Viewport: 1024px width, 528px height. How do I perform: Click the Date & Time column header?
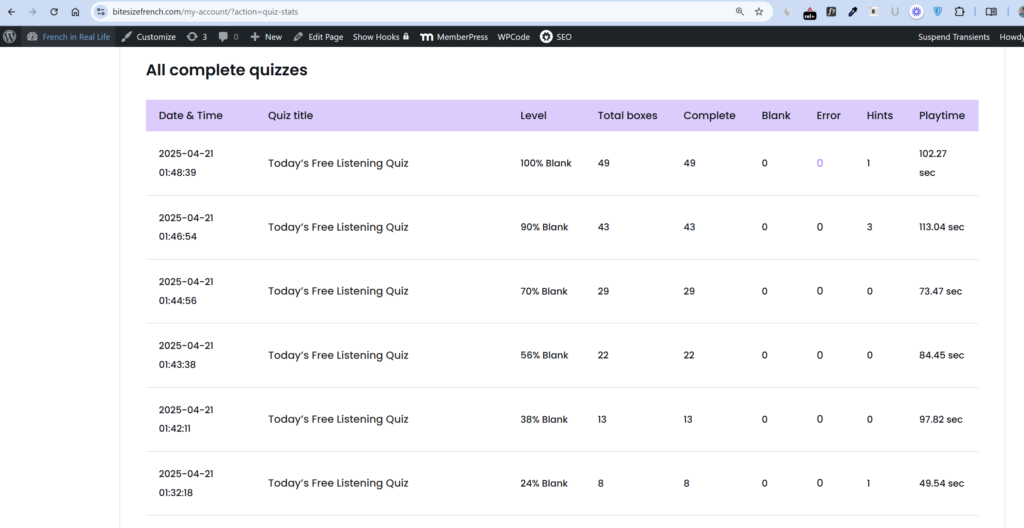pos(191,116)
